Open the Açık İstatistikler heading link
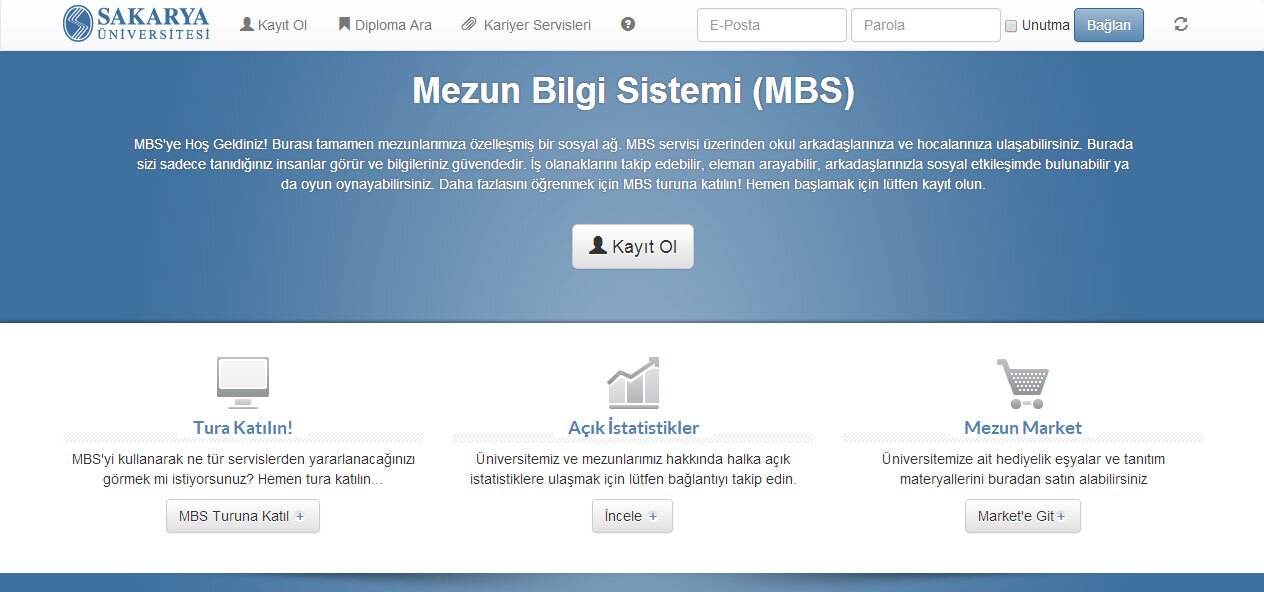This screenshot has width=1264, height=592. point(634,428)
